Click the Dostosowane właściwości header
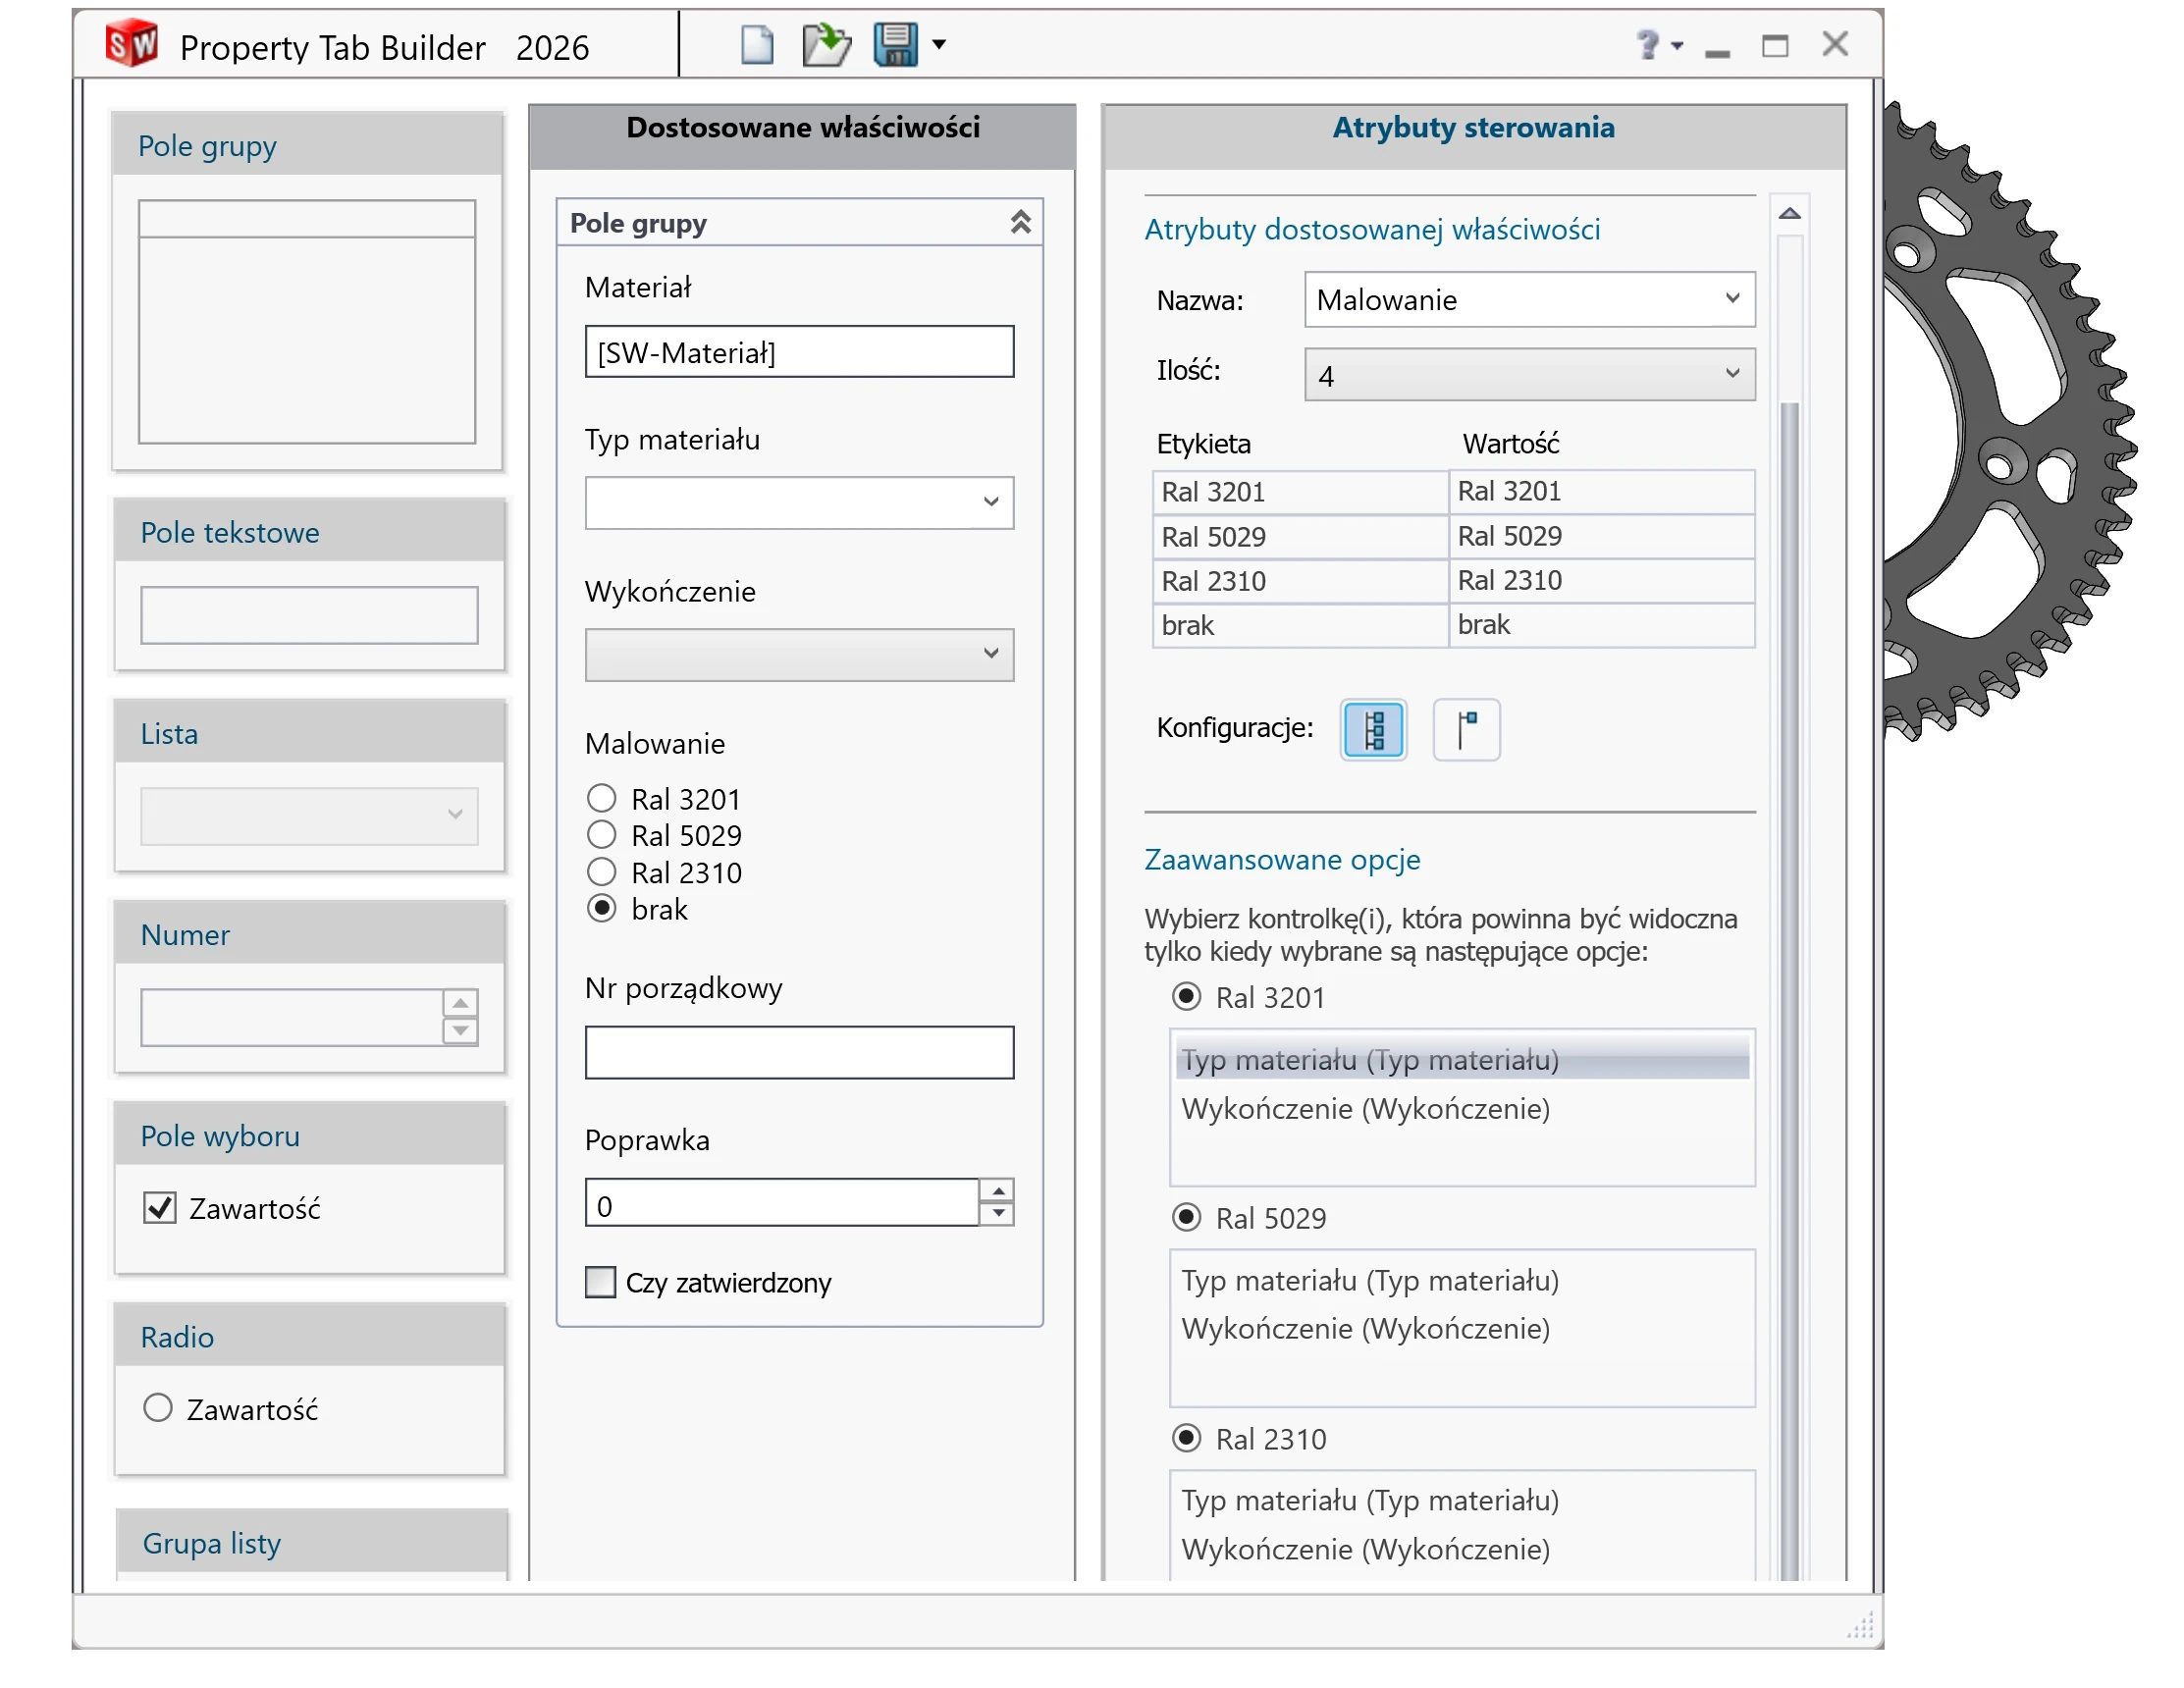Image resolution: width=2184 pixels, height=1688 pixels. [x=802, y=128]
